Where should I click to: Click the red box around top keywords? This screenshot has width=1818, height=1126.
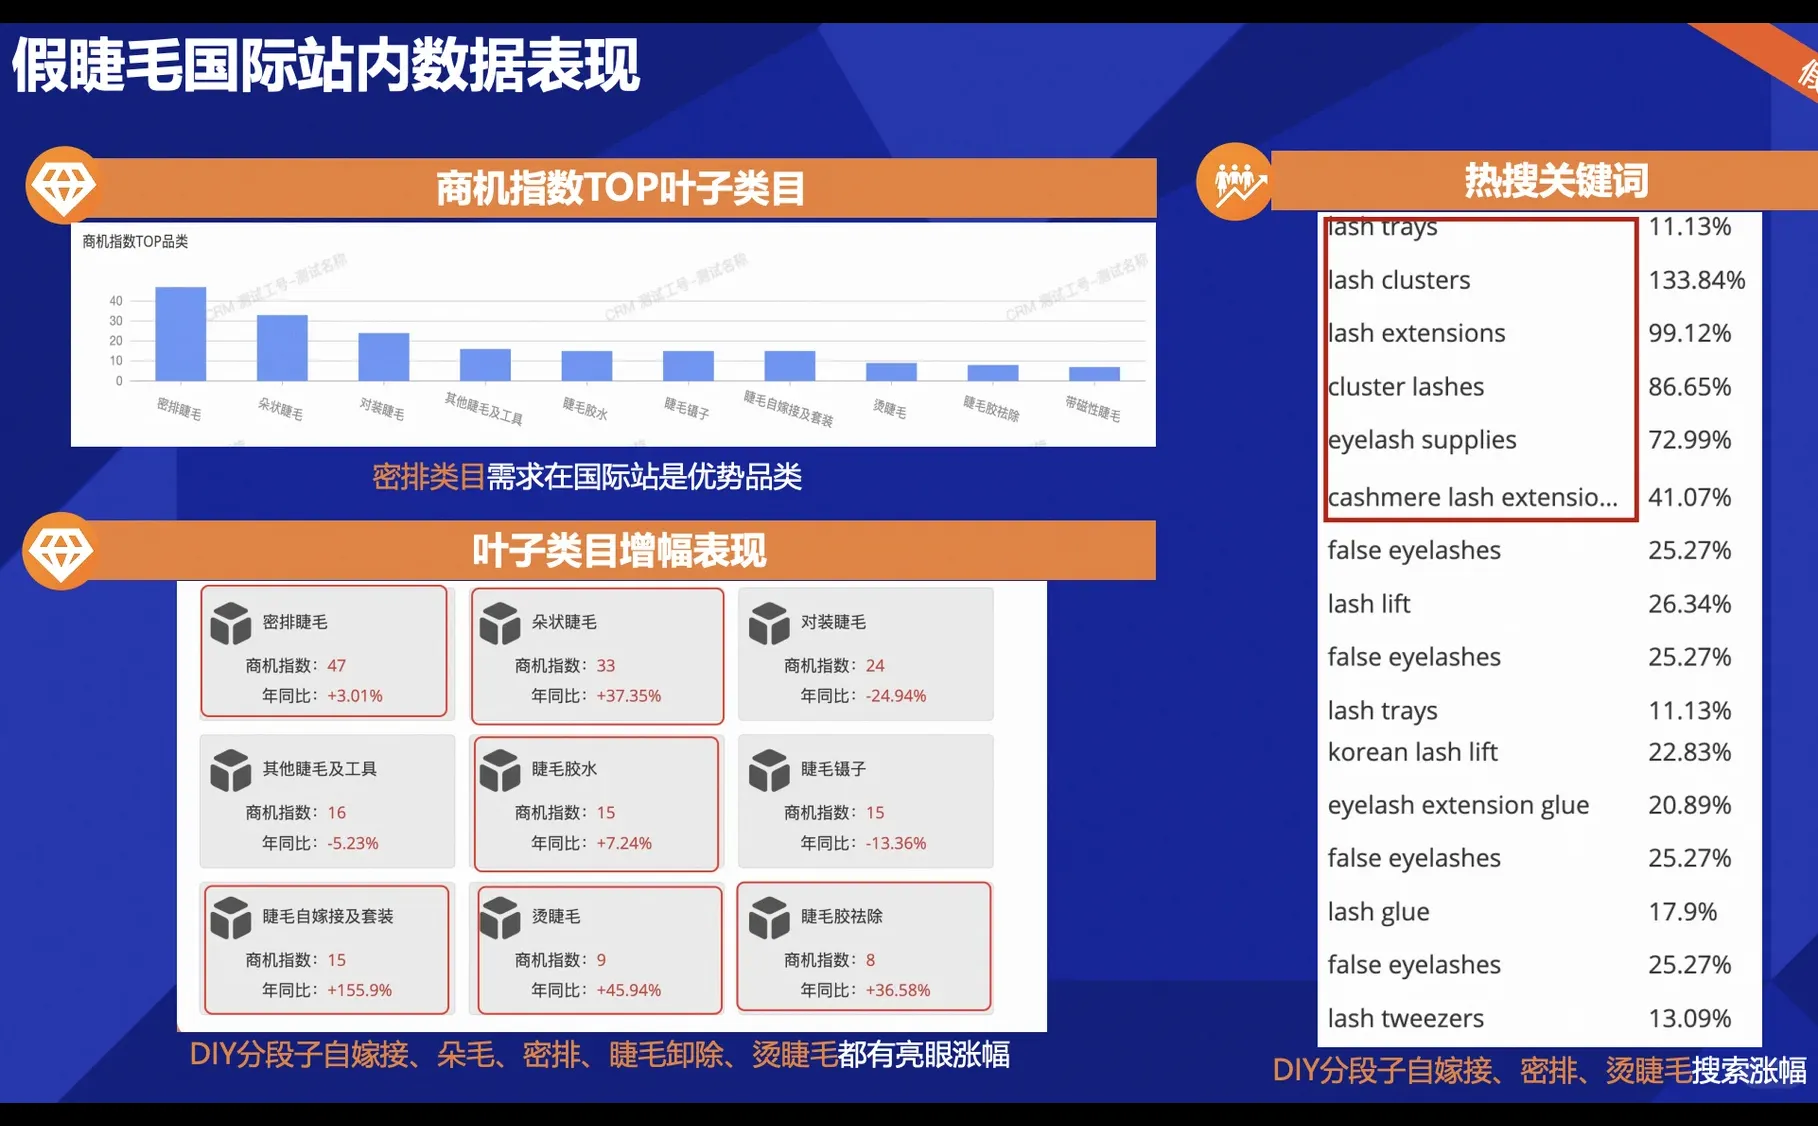1480,370
